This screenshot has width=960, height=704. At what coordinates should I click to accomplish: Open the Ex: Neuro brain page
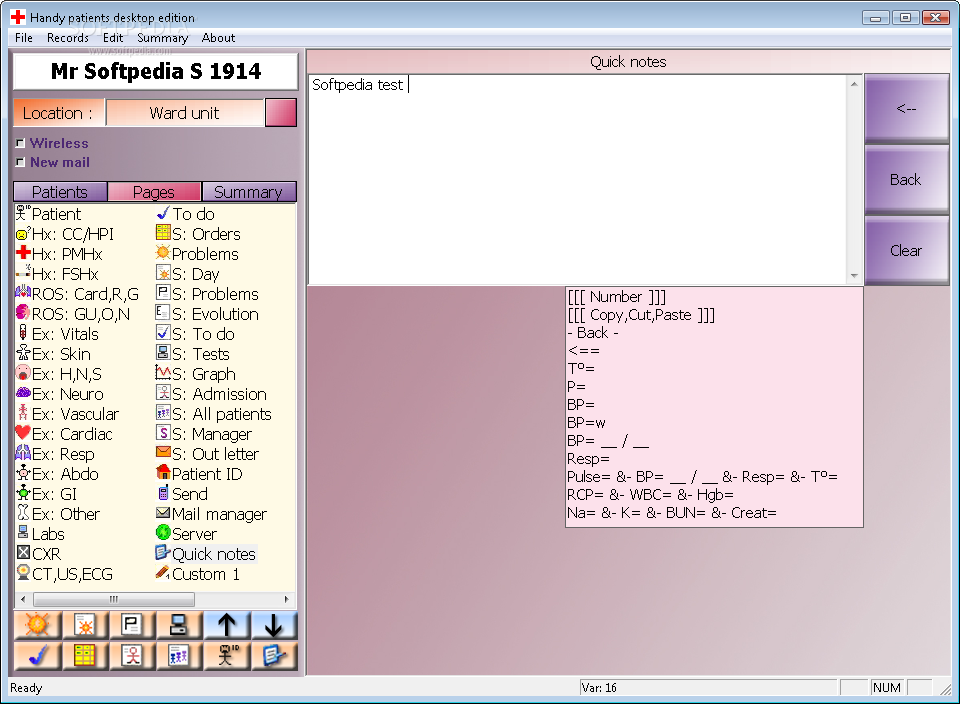tap(60, 394)
